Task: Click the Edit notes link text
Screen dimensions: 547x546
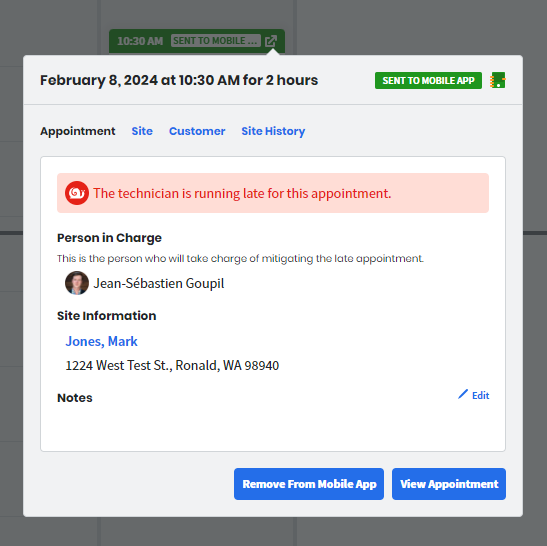Action: click(x=481, y=395)
